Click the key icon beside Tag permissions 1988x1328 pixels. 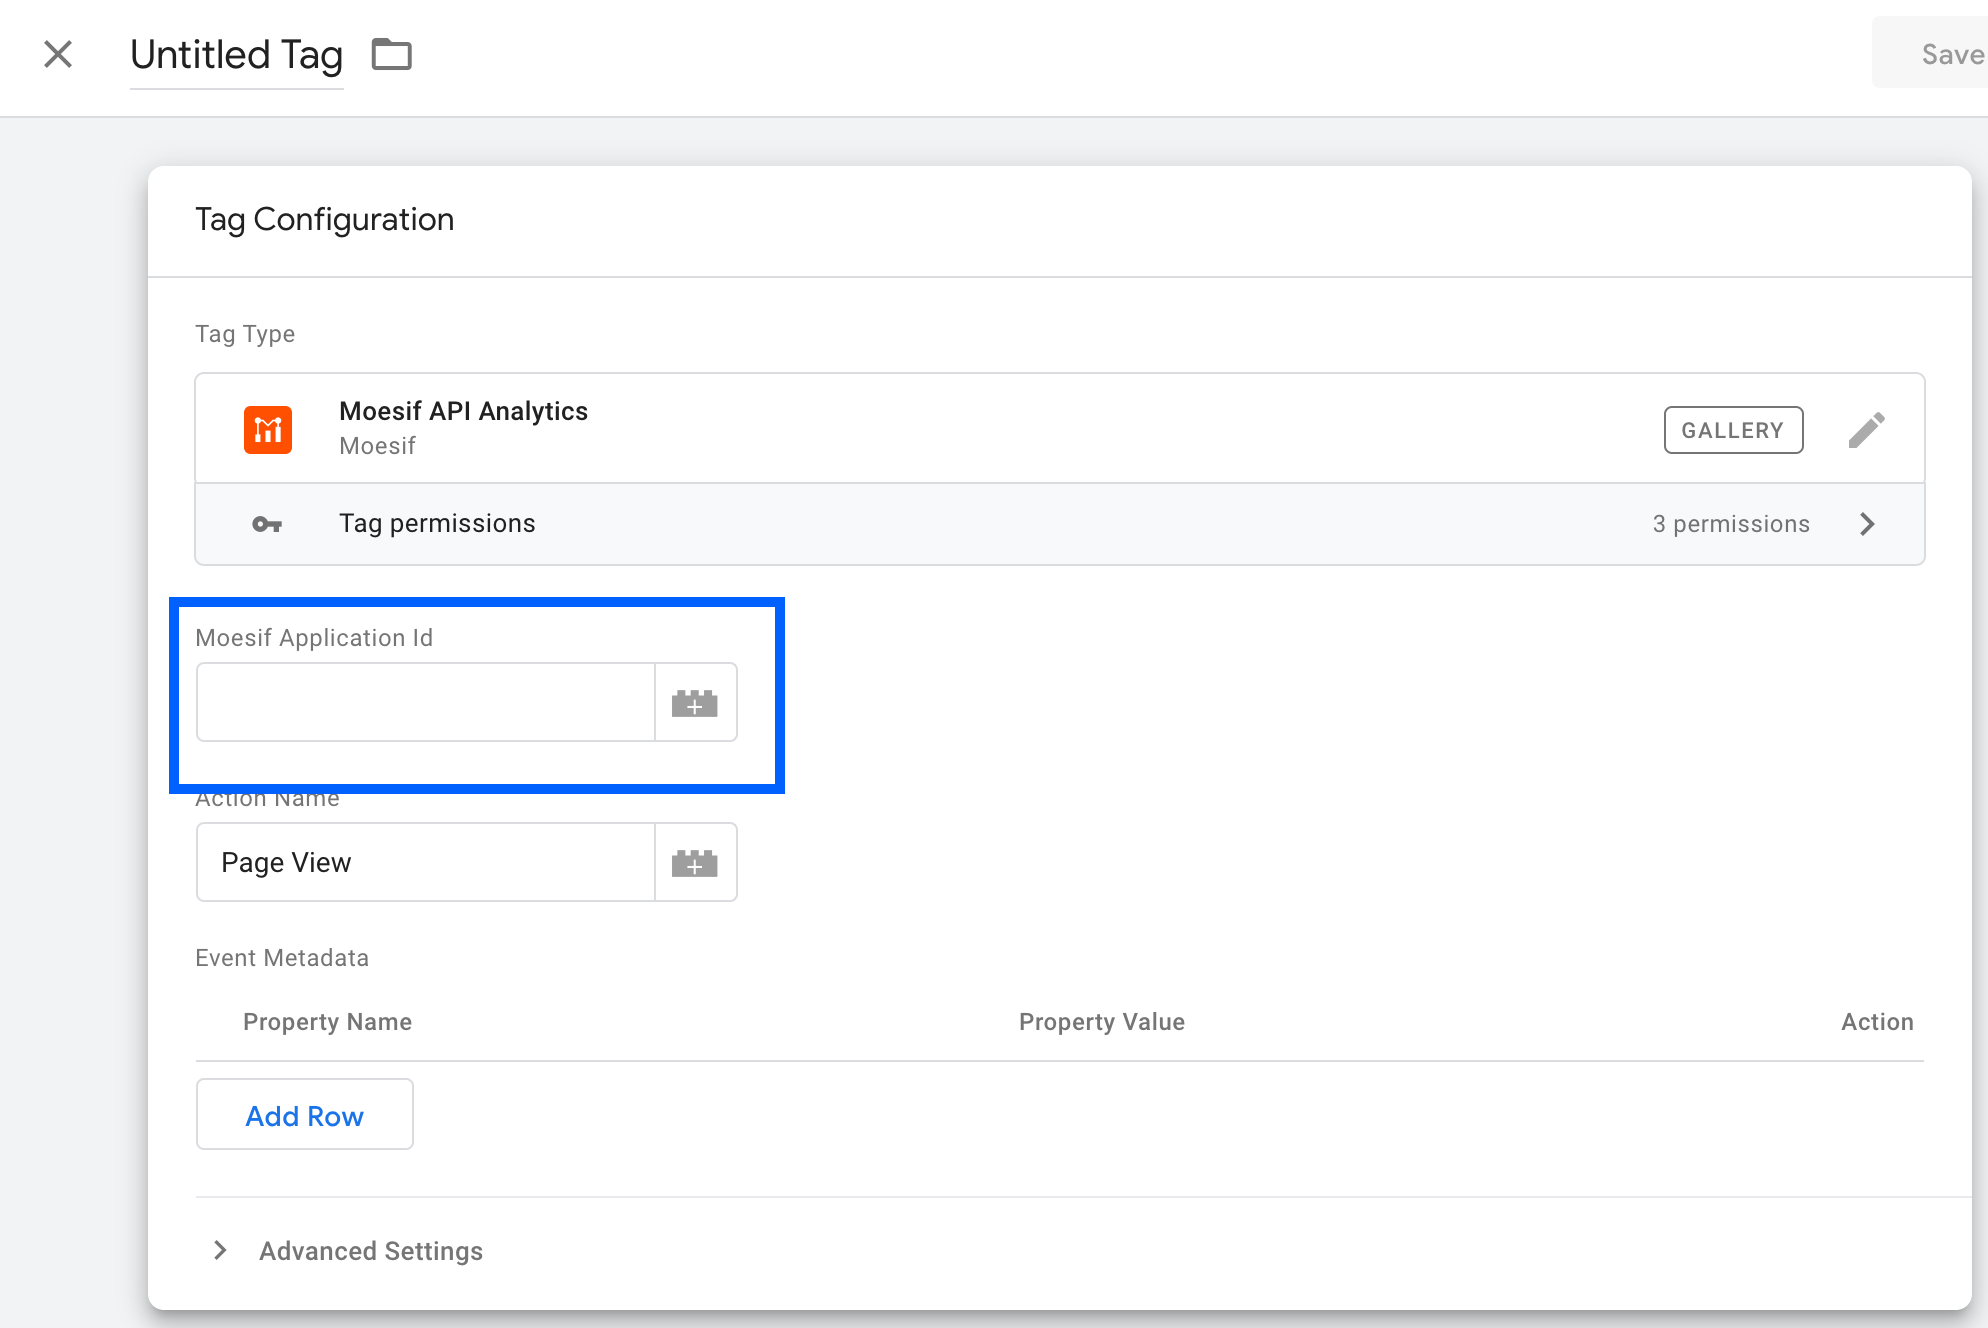(x=266, y=524)
